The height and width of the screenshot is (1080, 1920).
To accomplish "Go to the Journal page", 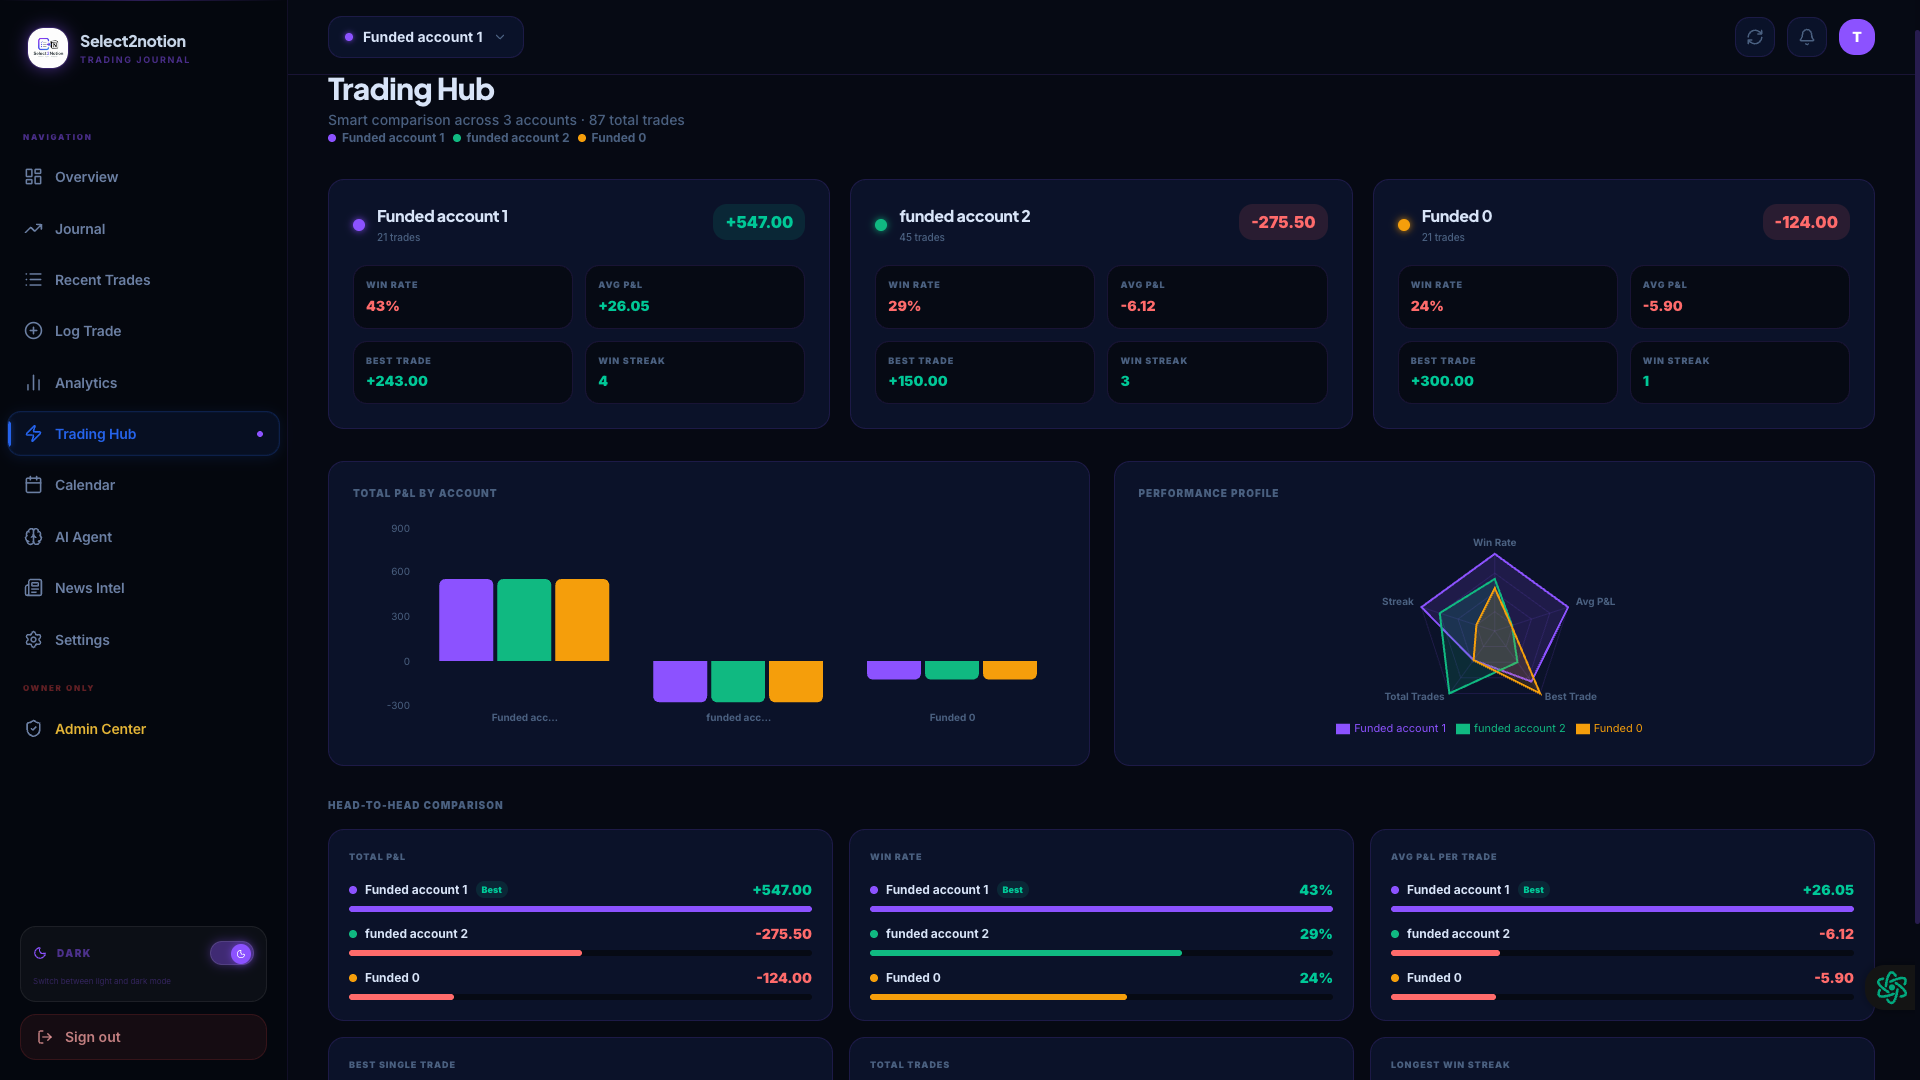I will pyautogui.click(x=143, y=229).
